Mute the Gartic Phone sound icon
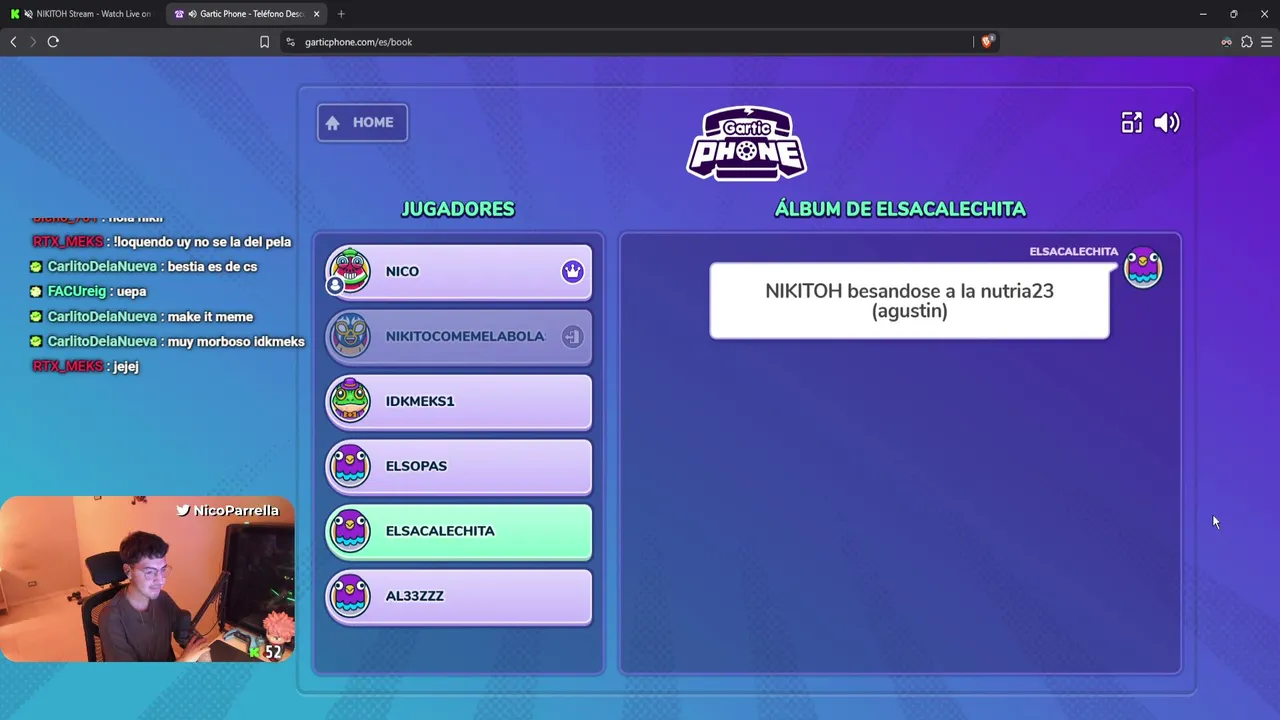 (x=1167, y=122)
